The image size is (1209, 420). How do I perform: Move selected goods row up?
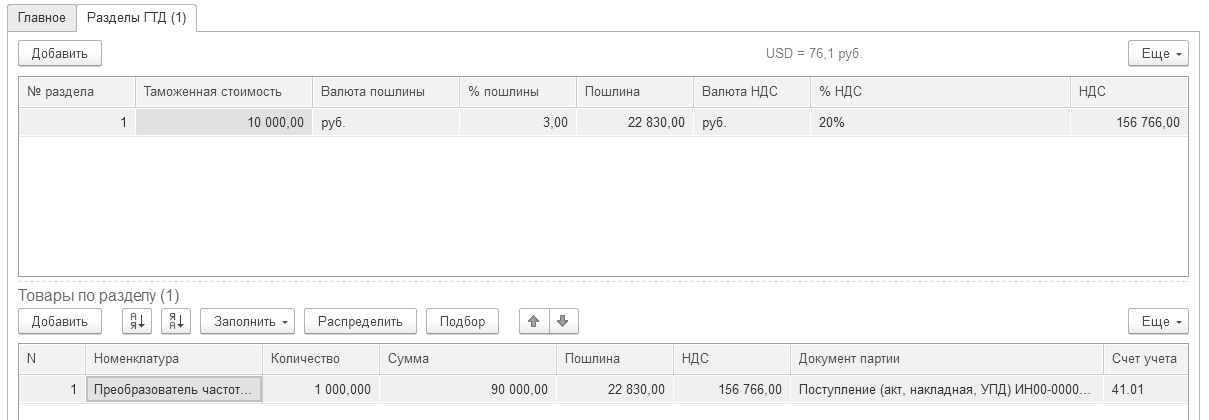[x=534, y=321]
